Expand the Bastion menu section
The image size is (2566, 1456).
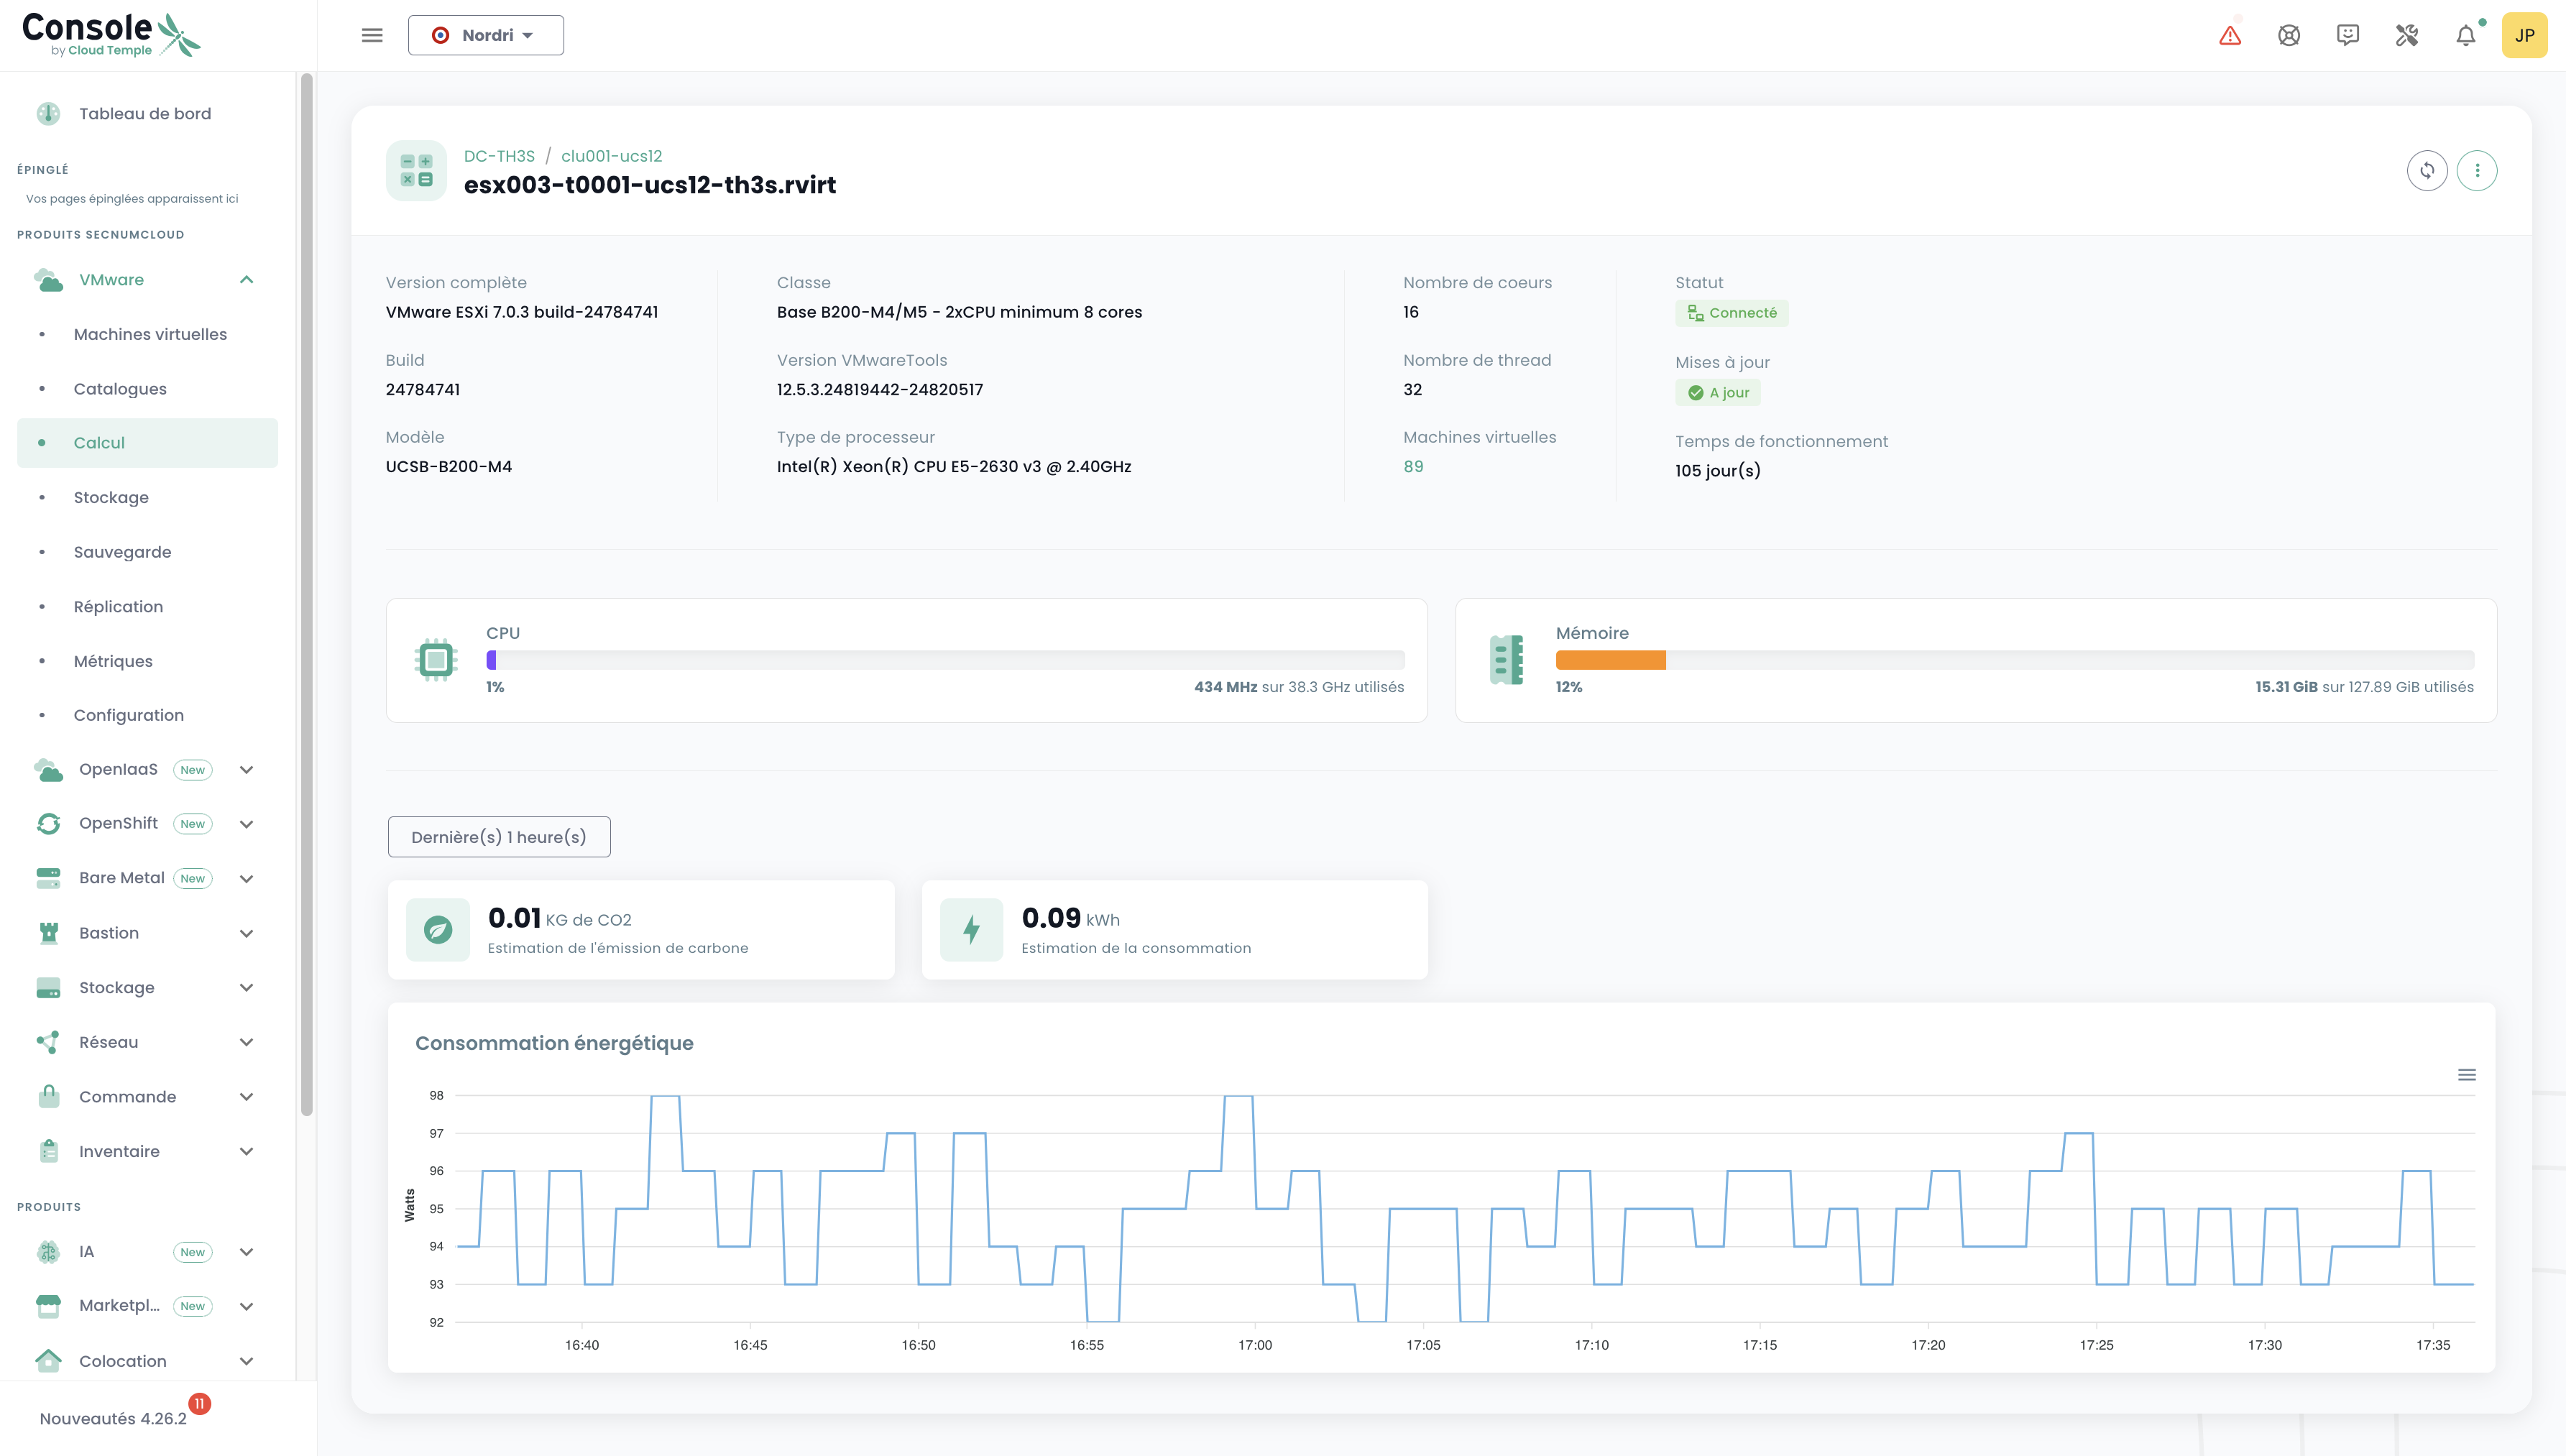click(x=246, y=933)
